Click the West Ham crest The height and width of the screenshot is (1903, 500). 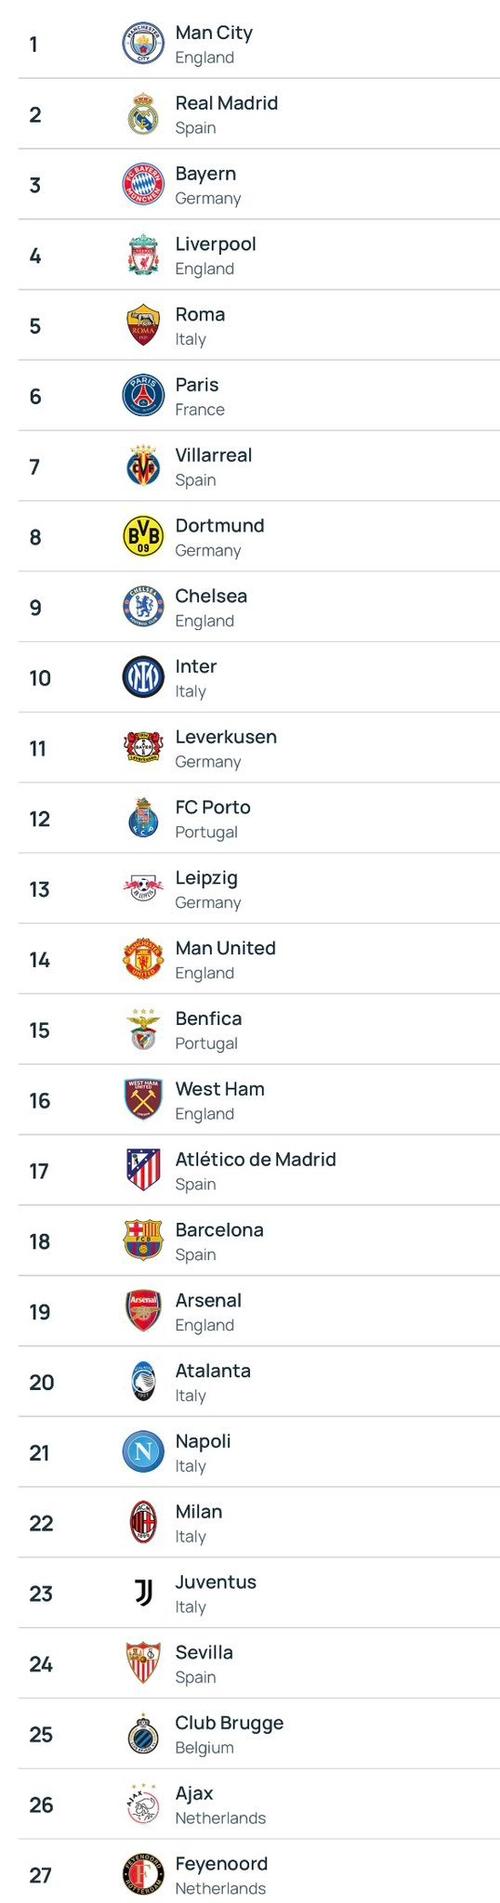[143, 1100]
